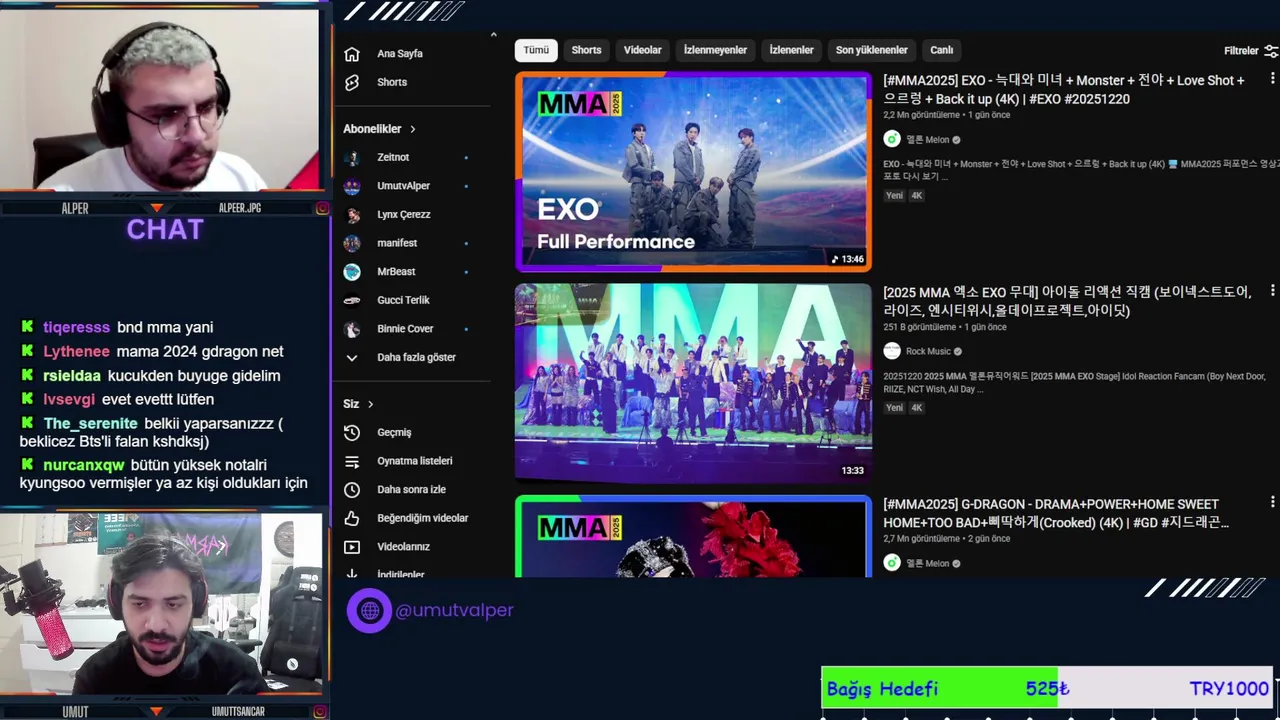Screen dimensions: 1280x720
Task: Select the İzlenmeyenler filter chip
Action: coord(715,50)
